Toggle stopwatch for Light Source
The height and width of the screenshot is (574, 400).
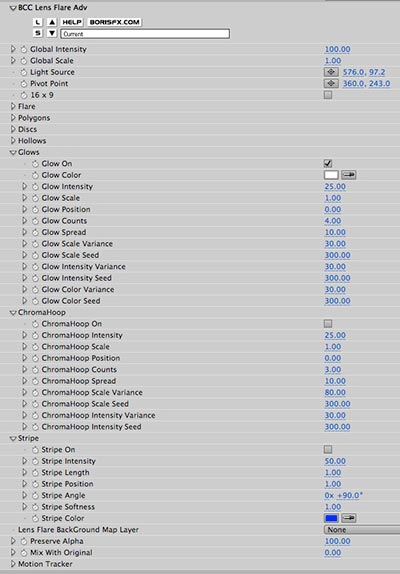point(24,72)
